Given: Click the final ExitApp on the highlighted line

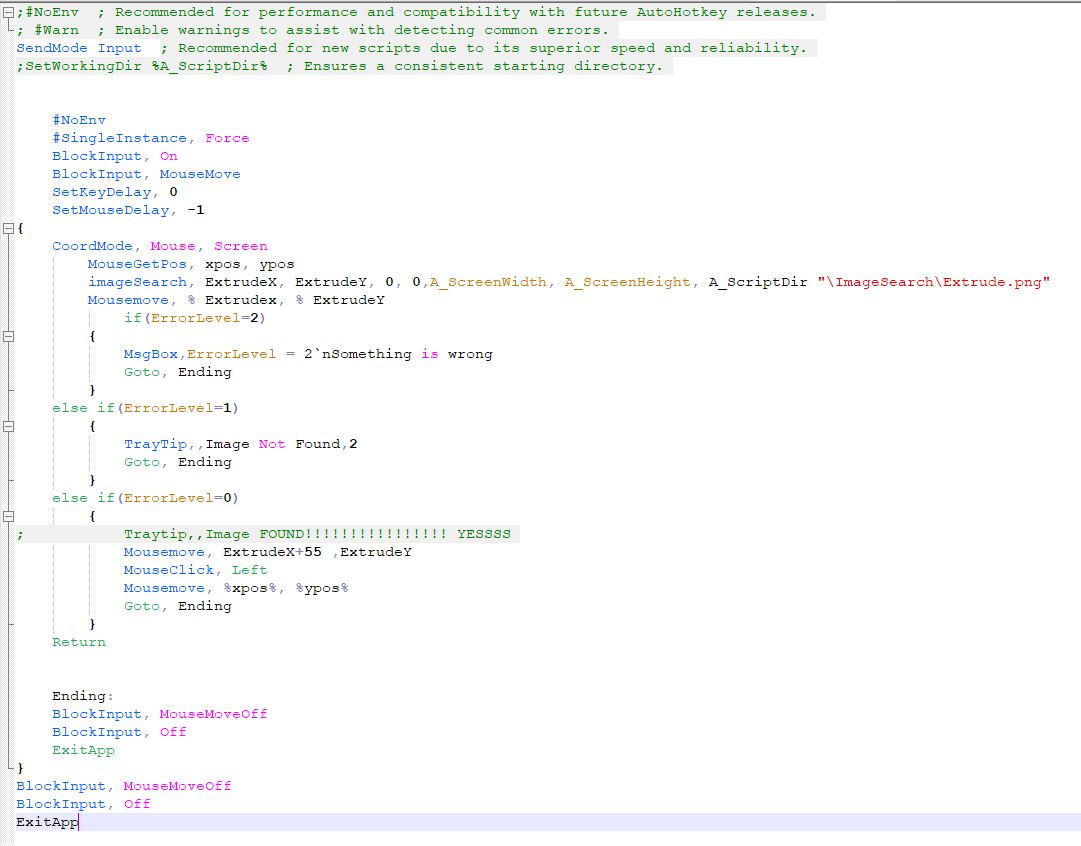Looking at the screenshot, I should 47,822.
